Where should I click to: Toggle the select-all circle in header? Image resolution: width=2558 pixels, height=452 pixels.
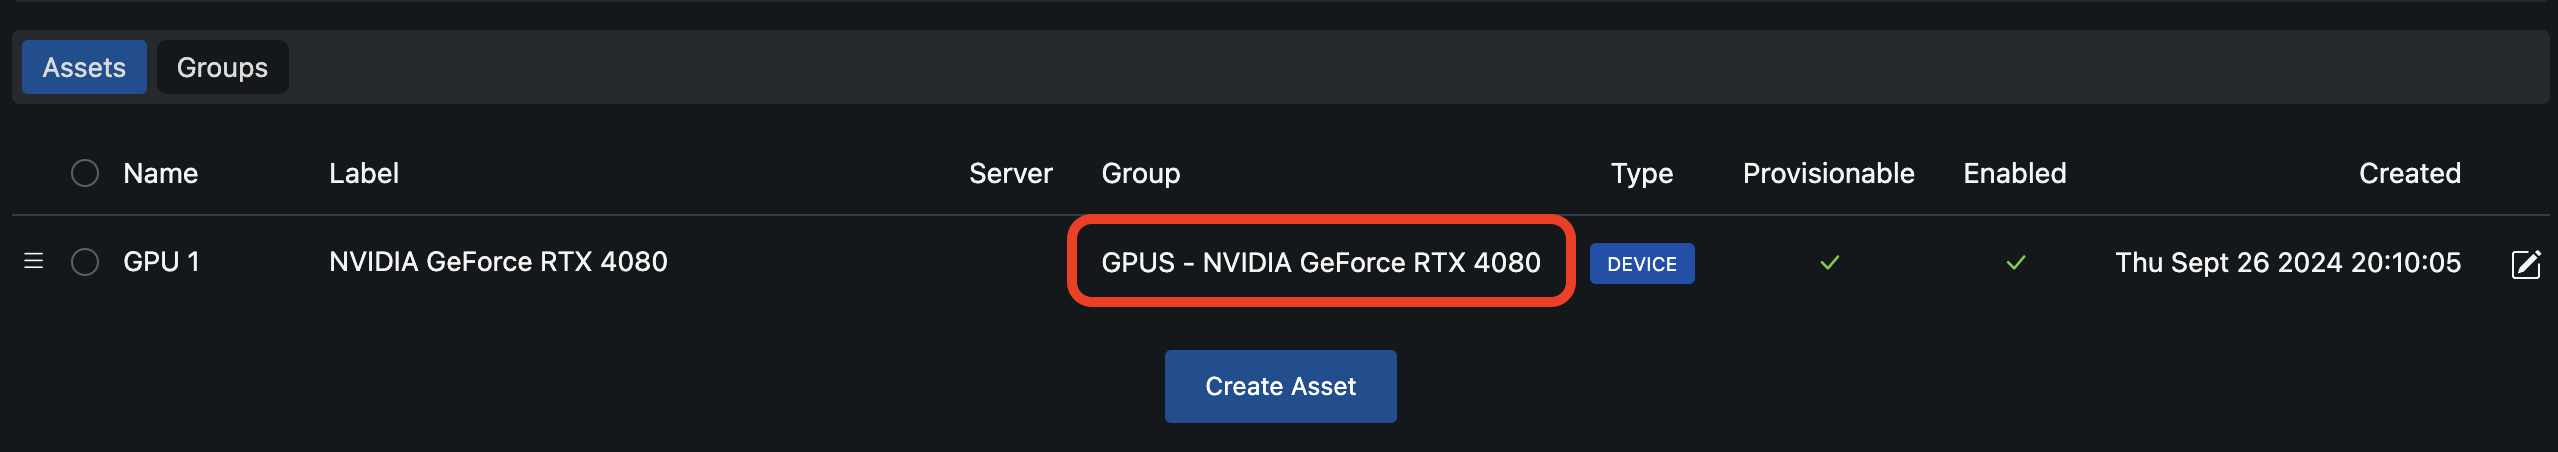85,173
